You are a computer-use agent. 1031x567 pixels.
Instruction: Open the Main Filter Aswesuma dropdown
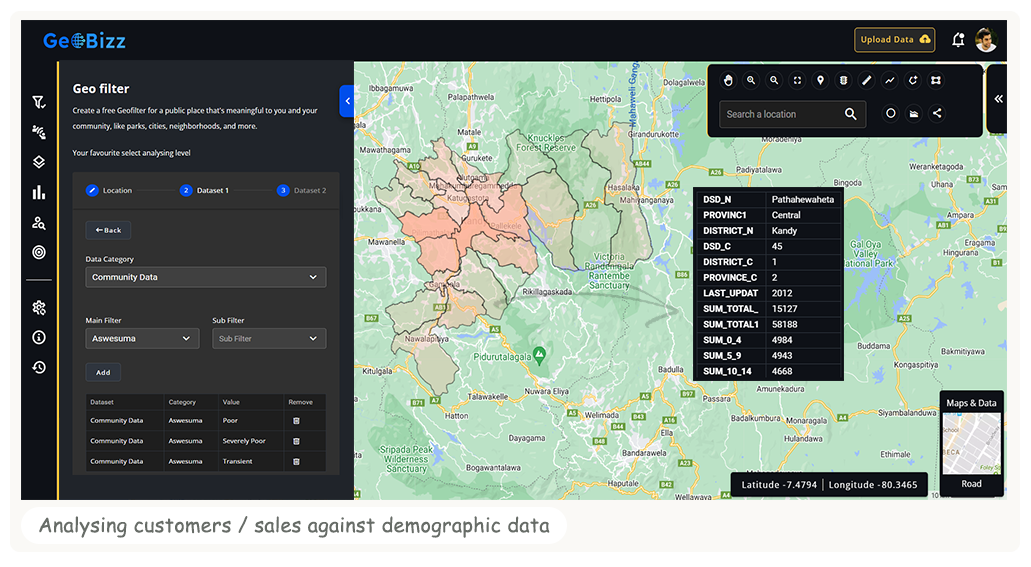click(142, 338)
